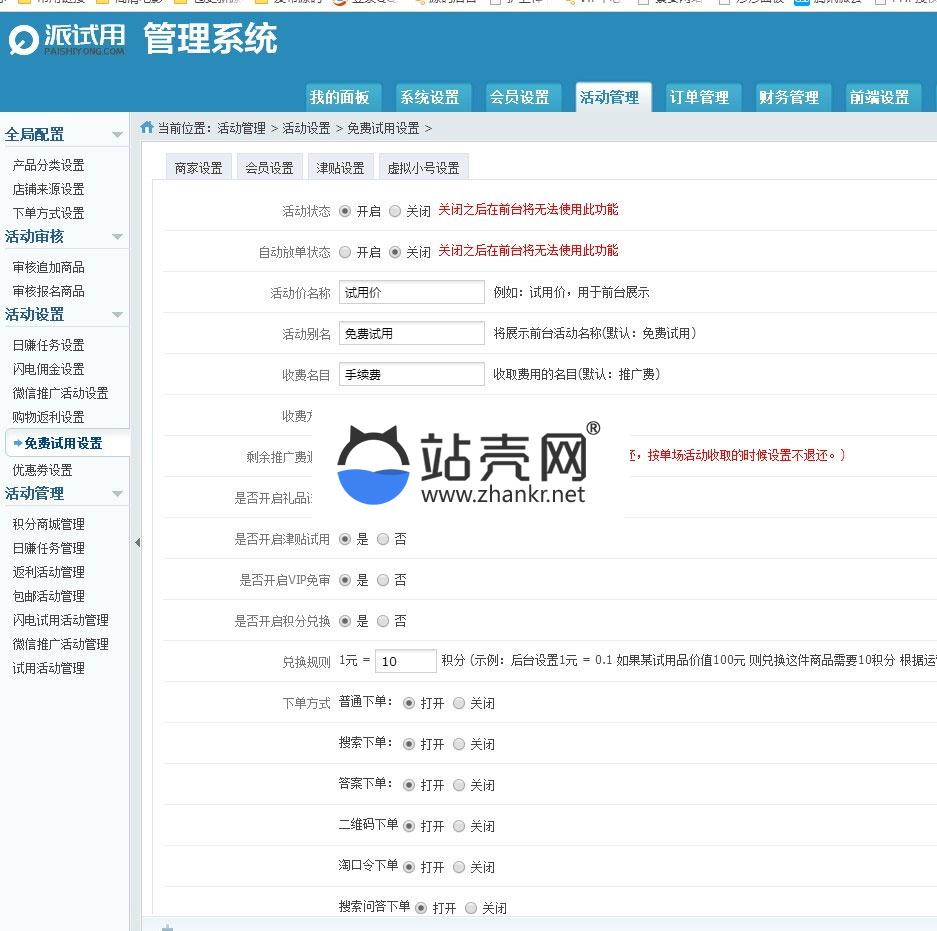Turn off 搜索下单 by selecting 关闭
Screen dimensions: 937x931
459,744
